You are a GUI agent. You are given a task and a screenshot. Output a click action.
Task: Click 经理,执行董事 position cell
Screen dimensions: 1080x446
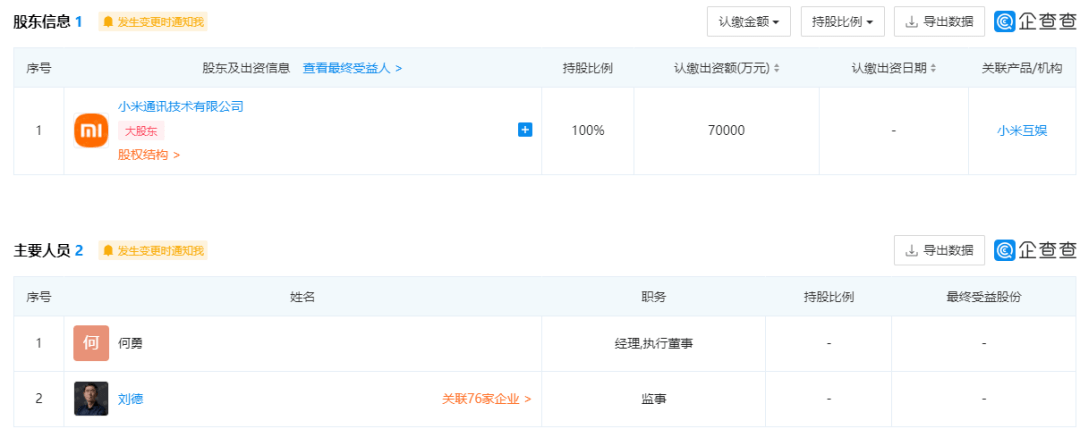click(654, 343)
